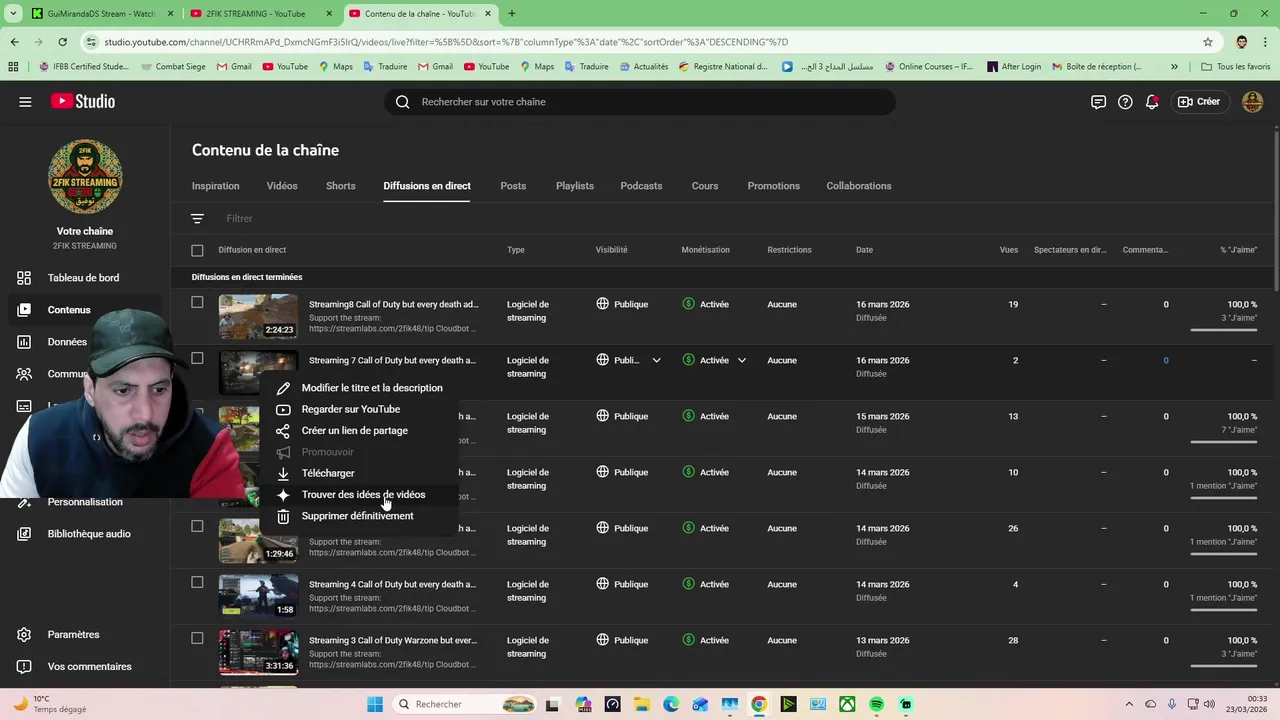Open the Streaming8 thumbnail showing 2:24:23

[258, 316]
